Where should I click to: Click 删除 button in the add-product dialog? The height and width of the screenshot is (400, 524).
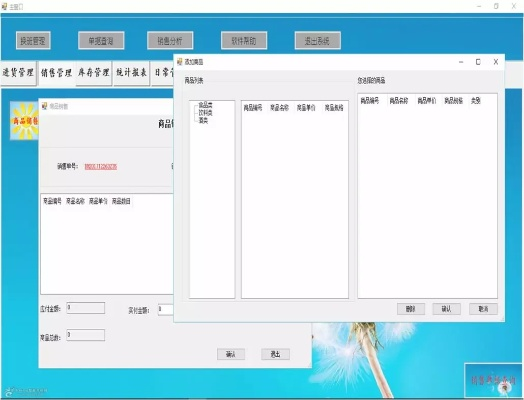(x=411, y=309)
